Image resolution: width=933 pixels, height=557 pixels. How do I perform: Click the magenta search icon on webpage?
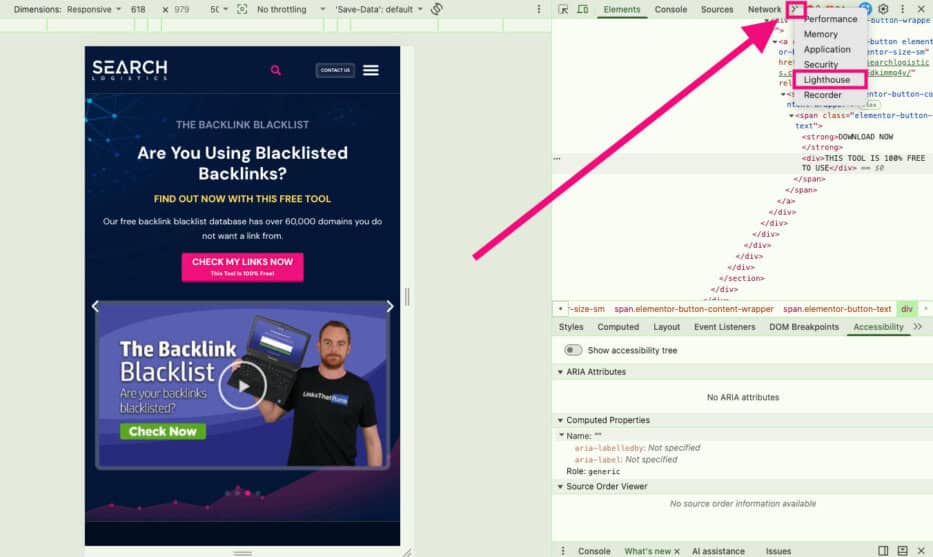click(x=275, y=70)
